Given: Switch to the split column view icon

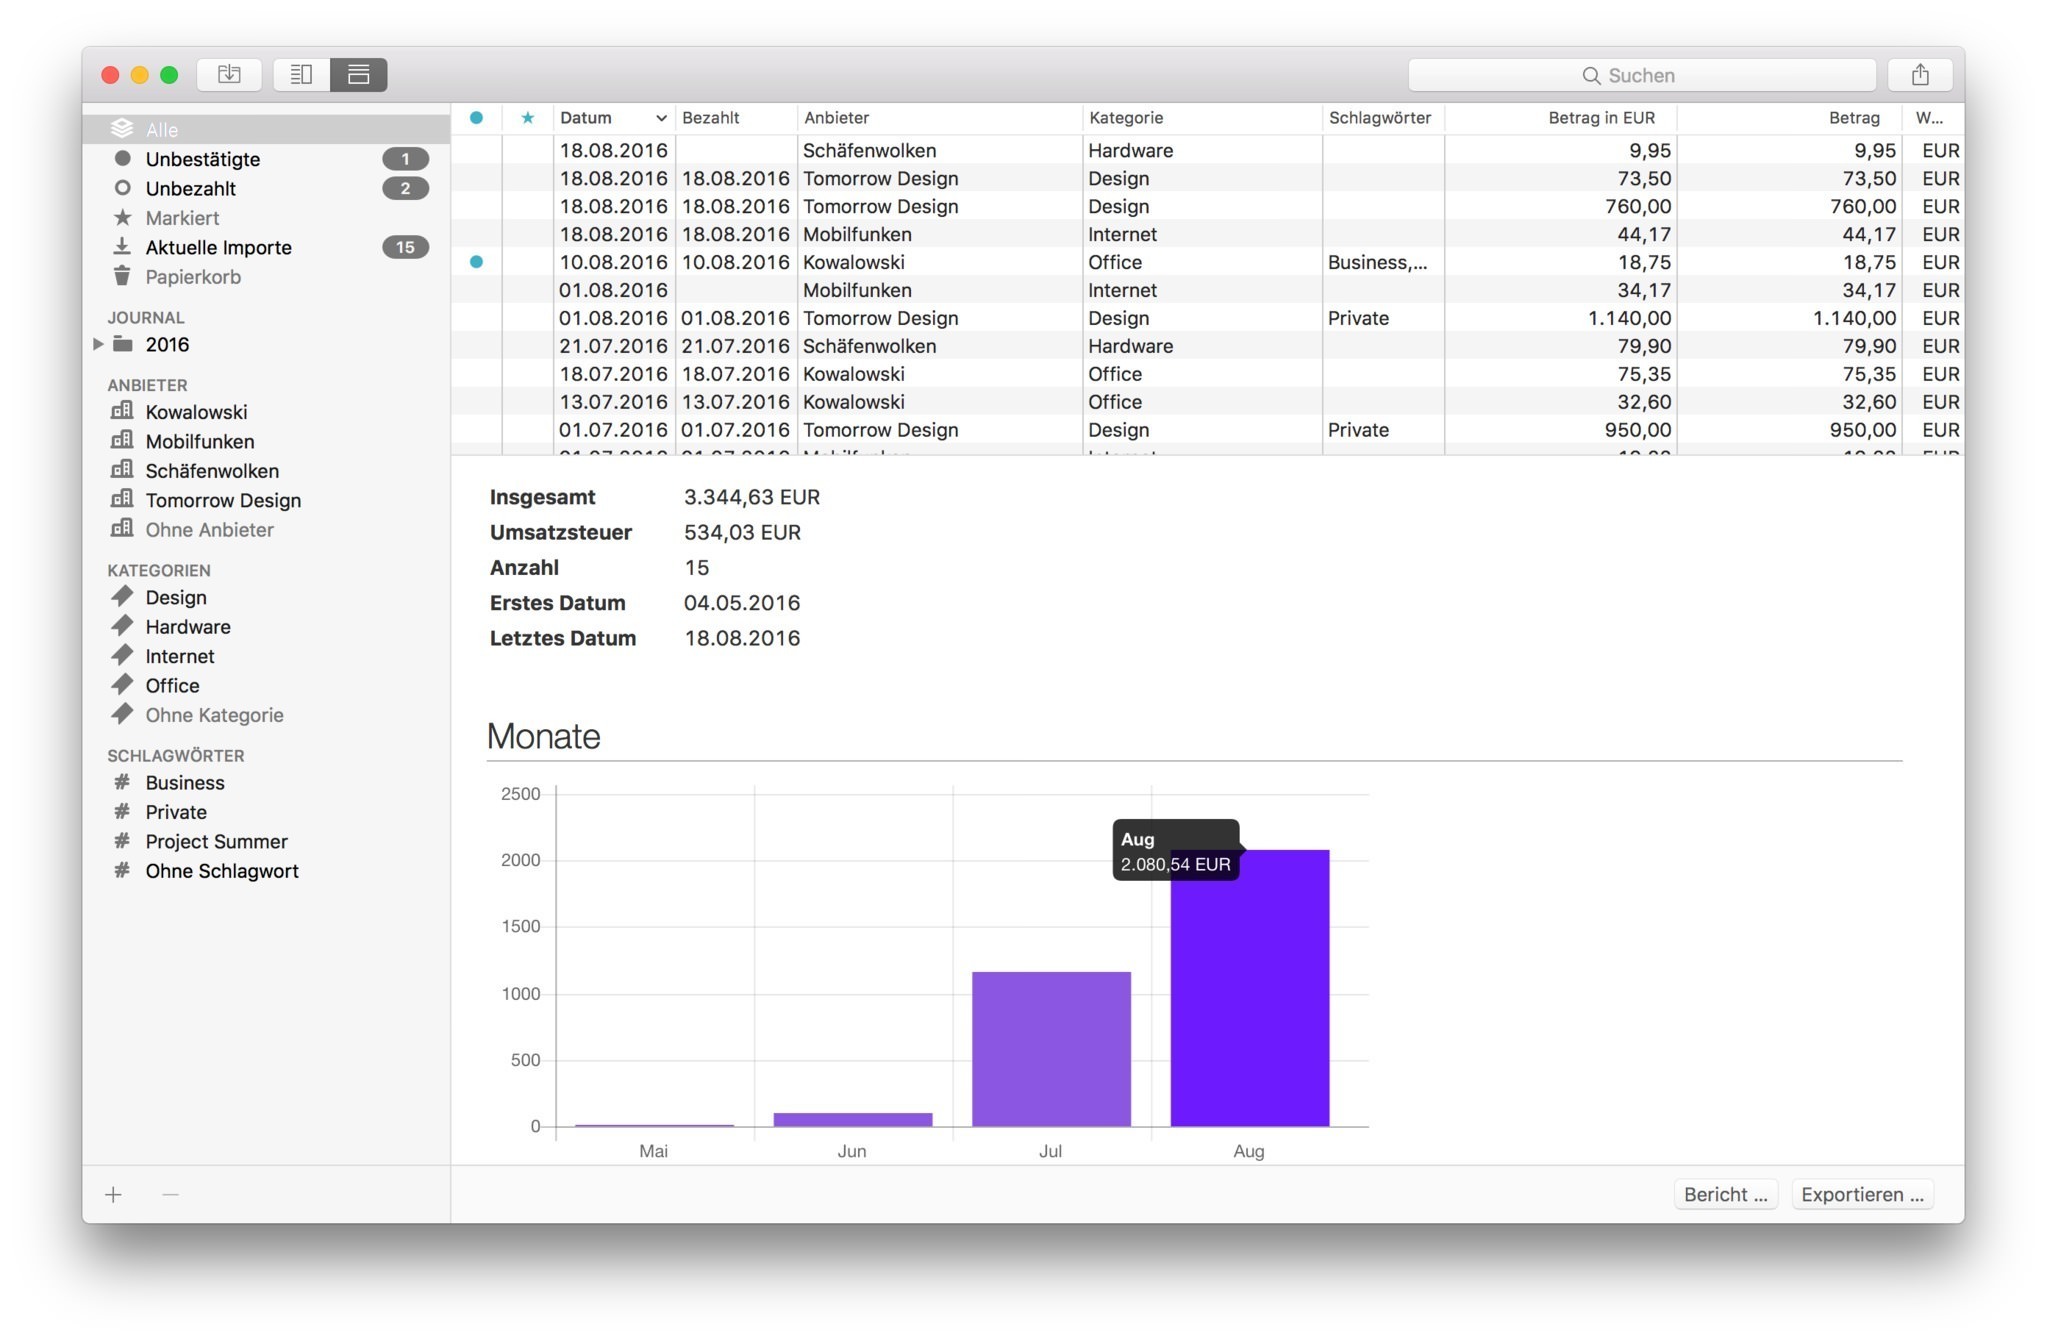Looking at the screenshot, I should point(301,74).
